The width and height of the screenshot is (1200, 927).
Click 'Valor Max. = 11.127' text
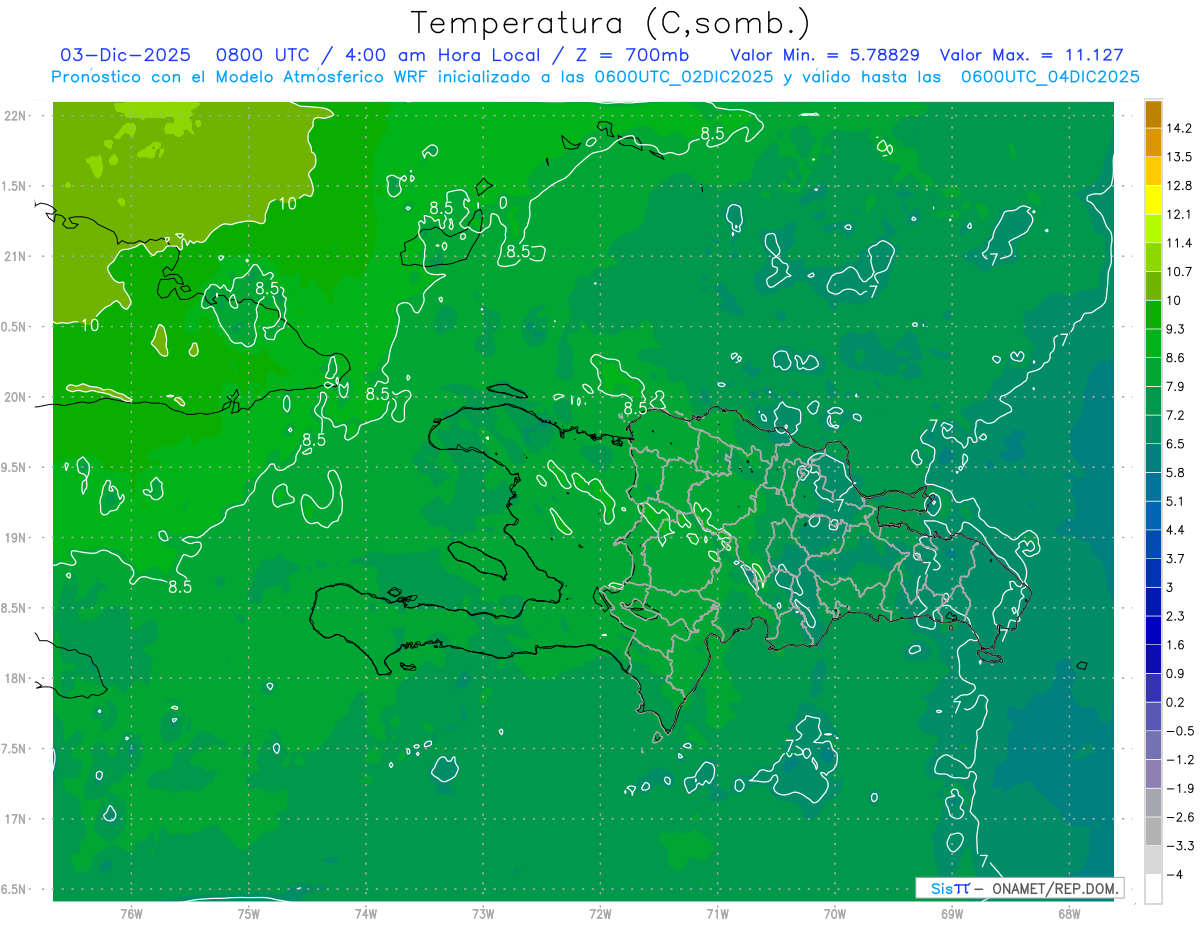tap(1032, 55)
